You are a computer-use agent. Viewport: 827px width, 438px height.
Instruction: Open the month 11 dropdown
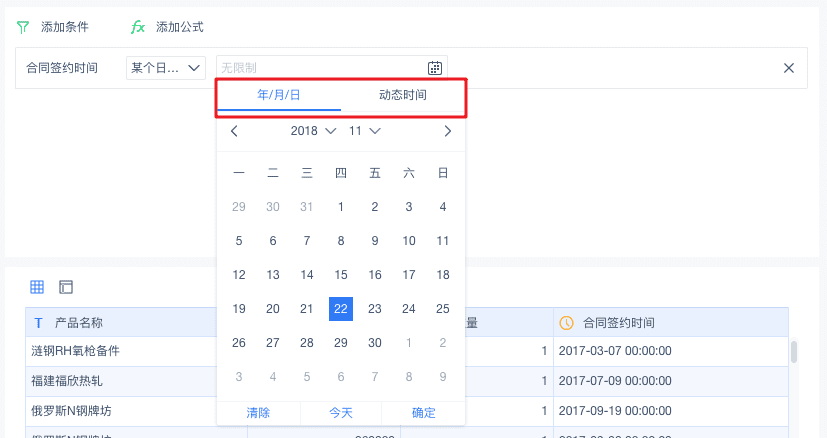pos(365,131)
